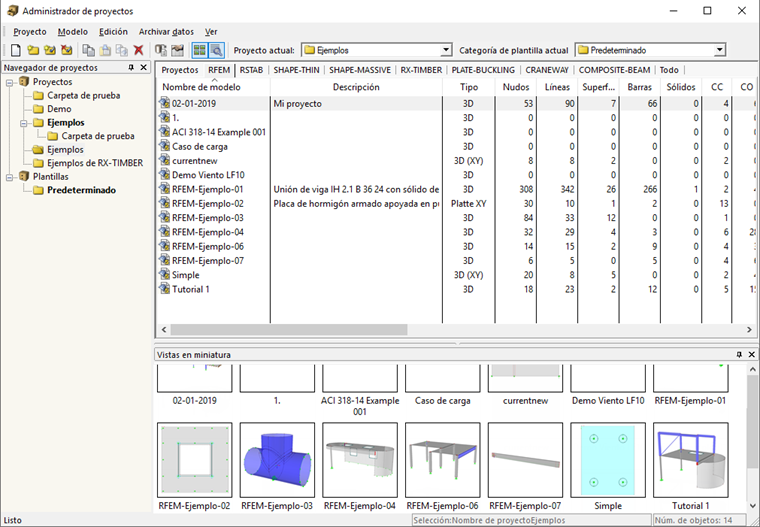Click the recycle bin table icon

pos(177,50)
